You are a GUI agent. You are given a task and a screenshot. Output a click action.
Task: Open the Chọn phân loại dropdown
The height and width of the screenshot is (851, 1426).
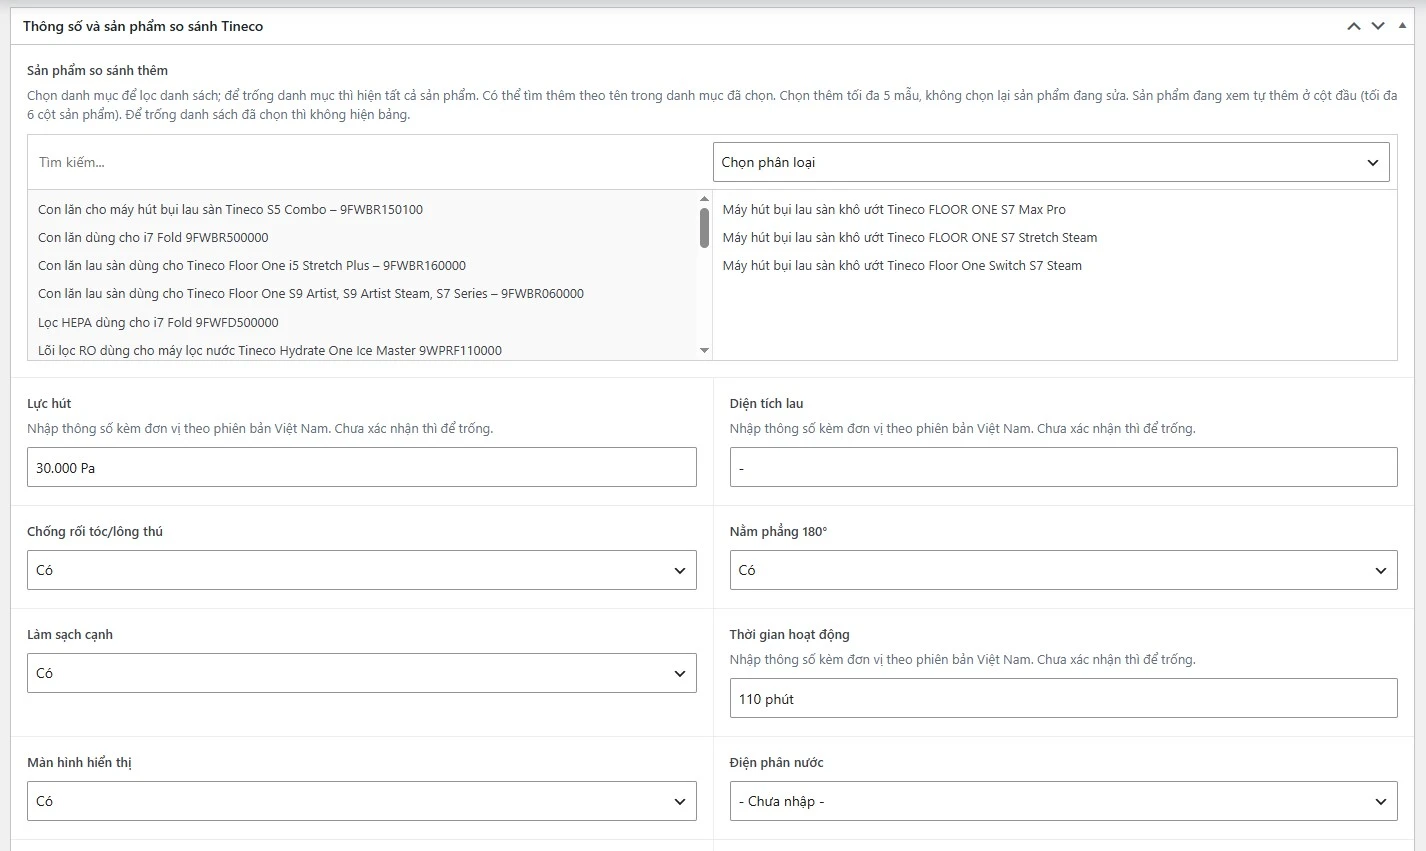click(1051, 162)
